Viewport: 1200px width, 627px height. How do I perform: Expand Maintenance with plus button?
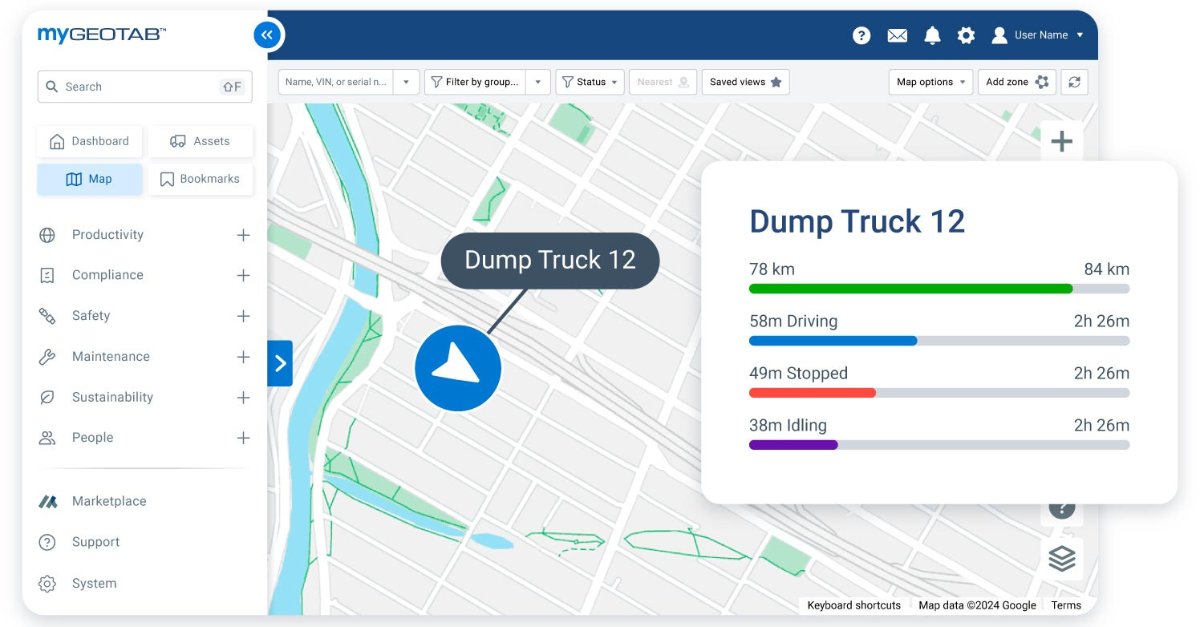[x=243, y=357]
